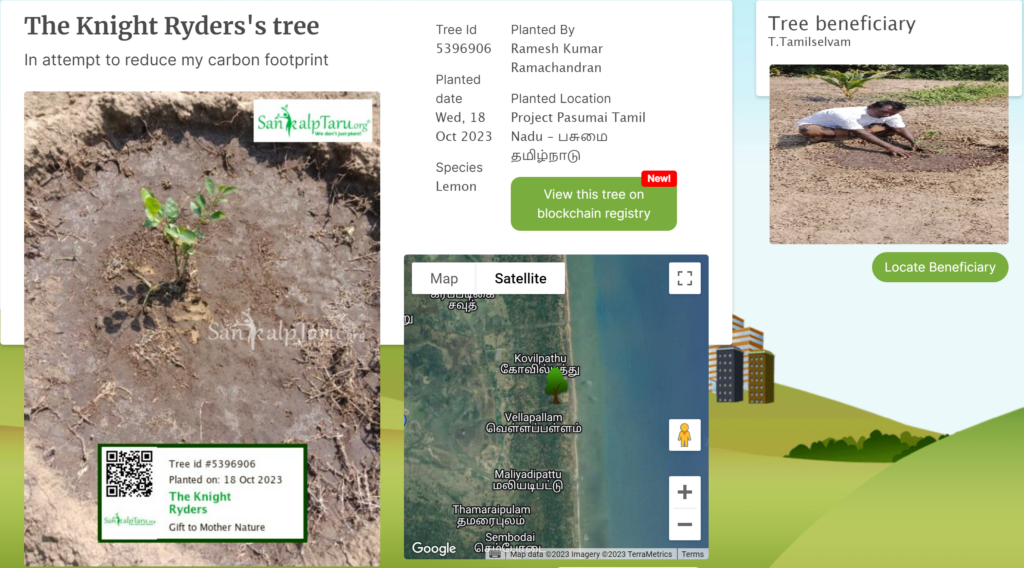Click the New! badge on the blockchain button

659,178
